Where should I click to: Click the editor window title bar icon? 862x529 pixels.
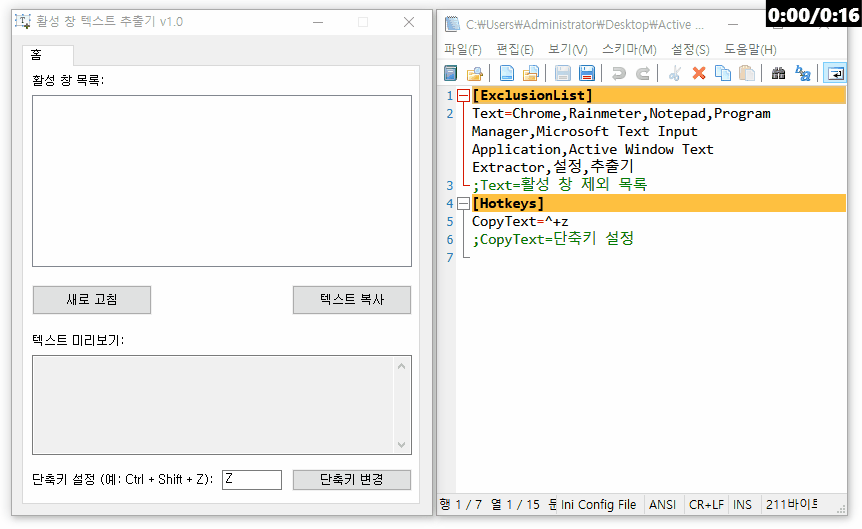coord(452,24)
